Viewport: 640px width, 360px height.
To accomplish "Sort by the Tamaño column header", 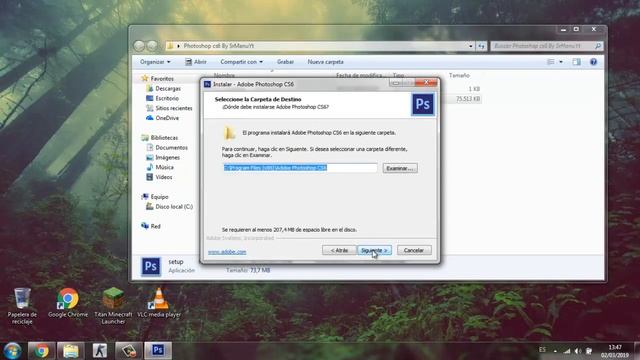I will coord(459,76).
